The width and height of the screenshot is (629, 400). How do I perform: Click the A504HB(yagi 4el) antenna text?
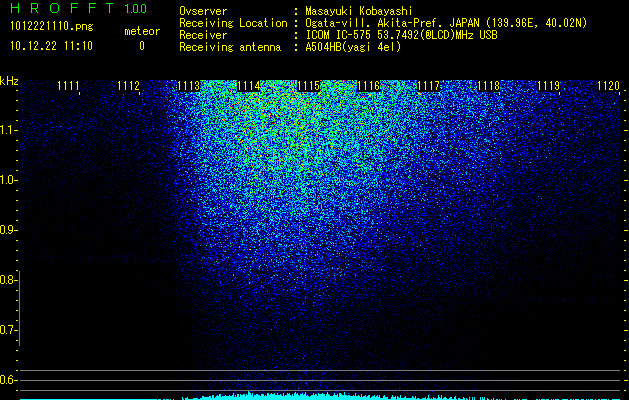[x=353, y=47]
